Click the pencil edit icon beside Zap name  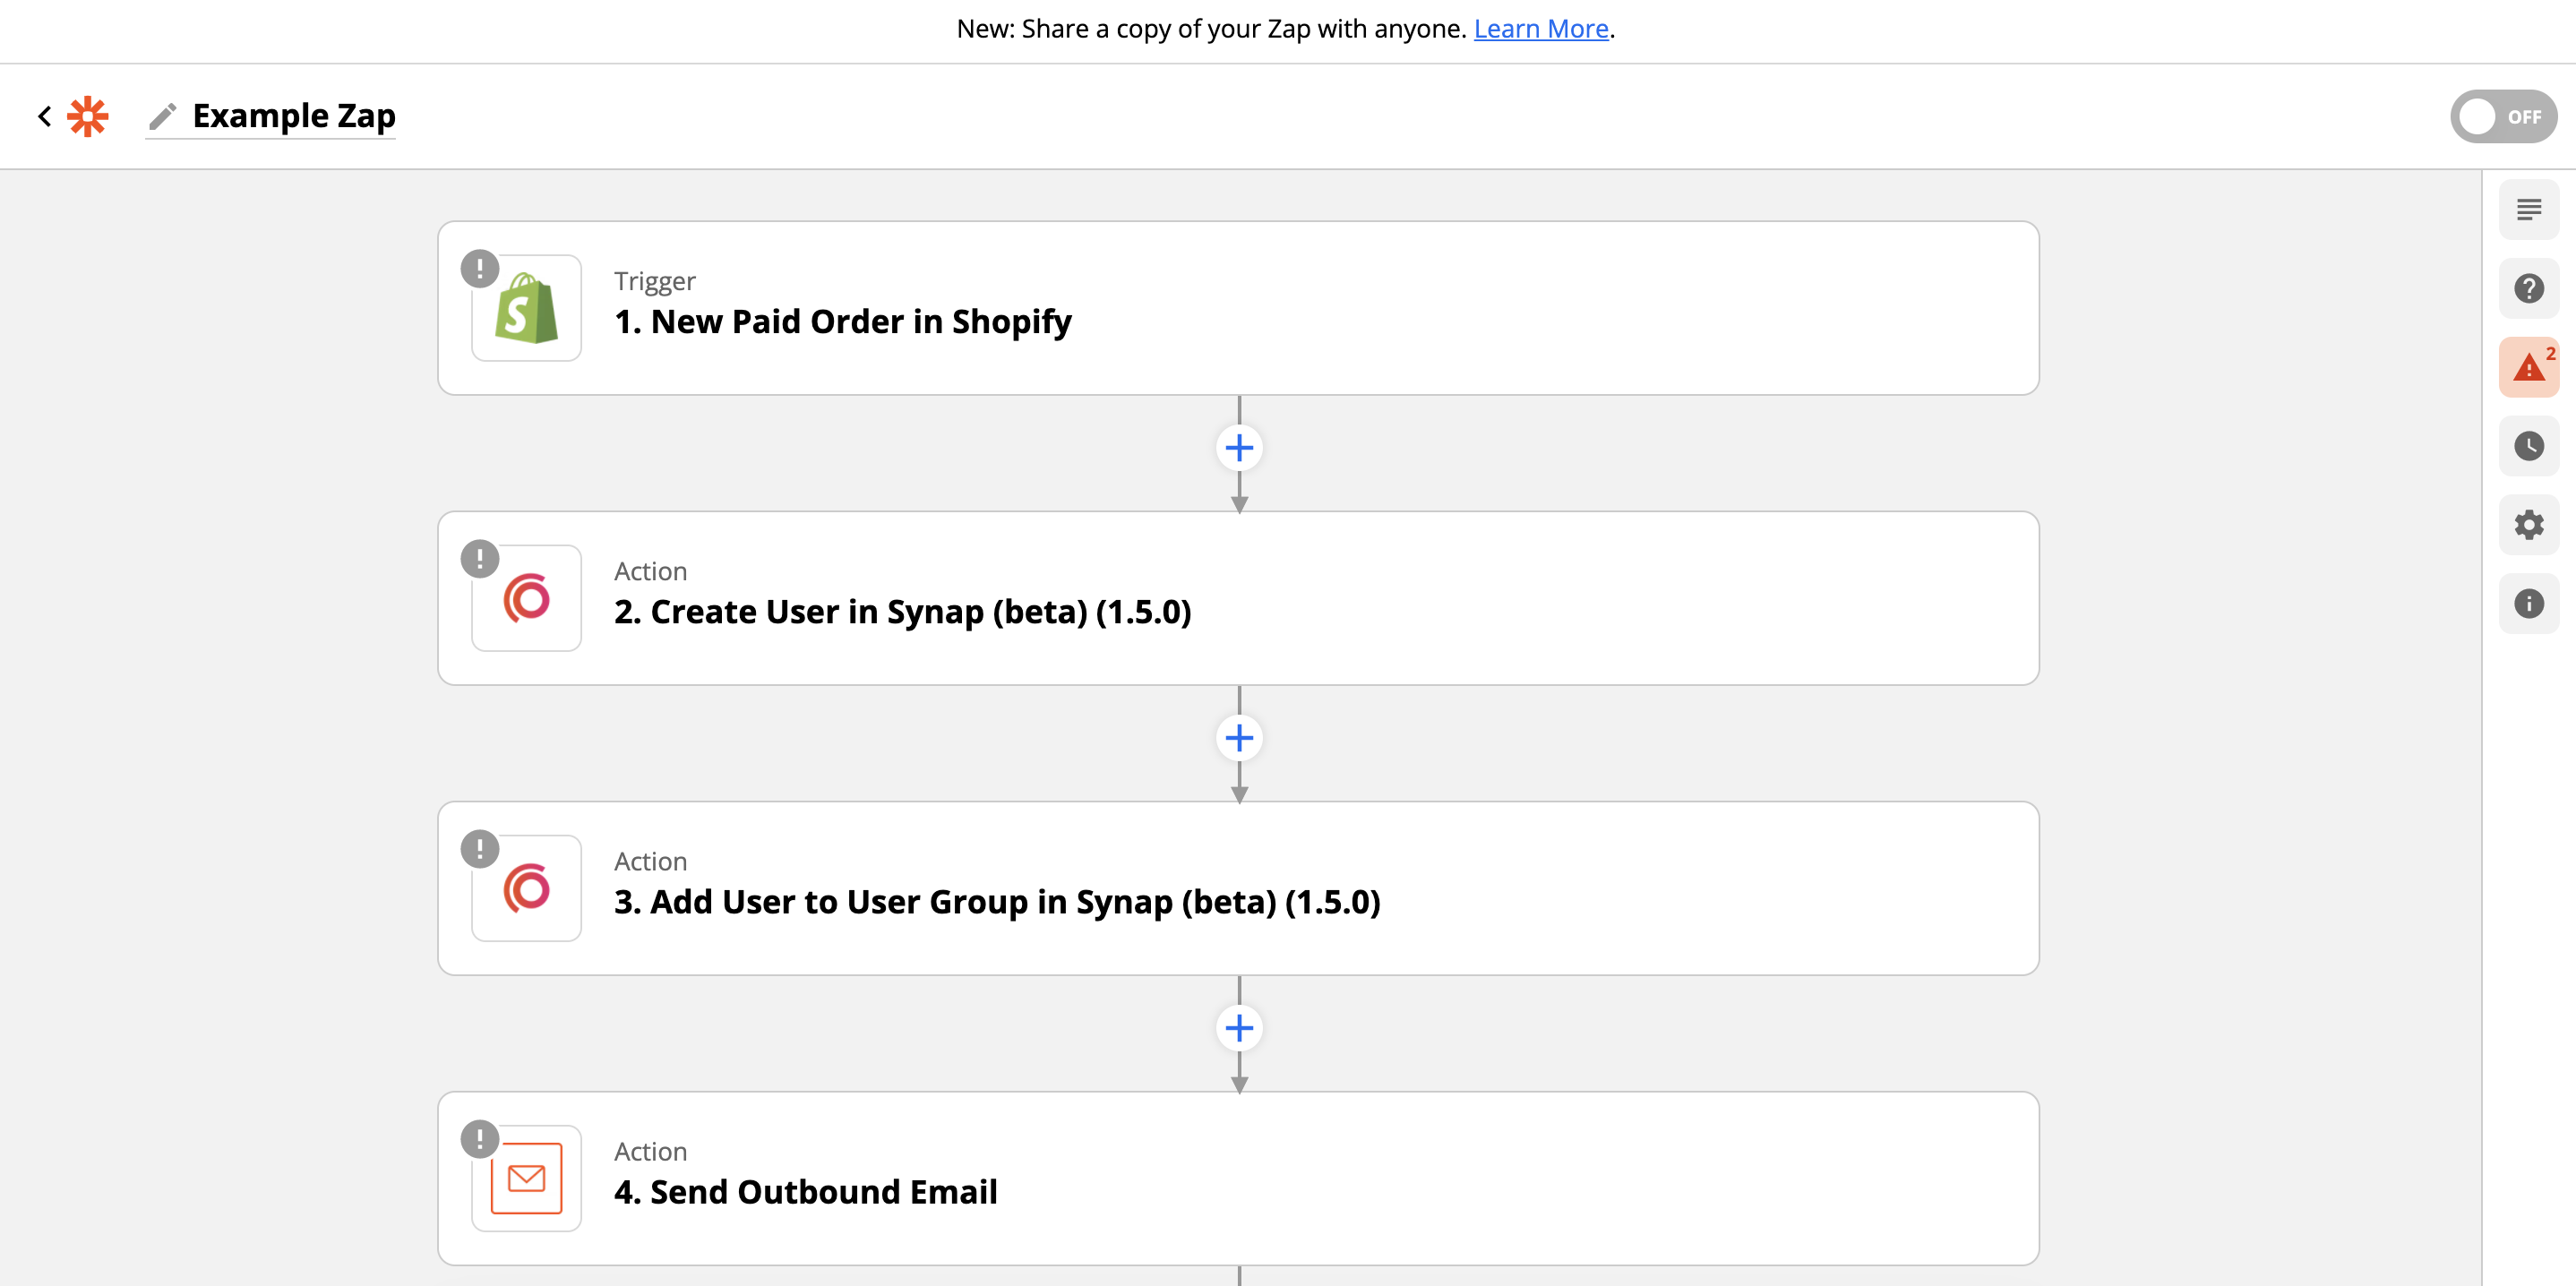[x=162, y=117]
